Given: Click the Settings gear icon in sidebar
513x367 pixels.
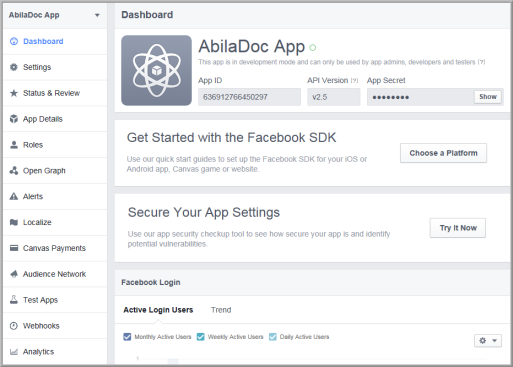Looking at the screenshot, I should click(x=14, y=67).
